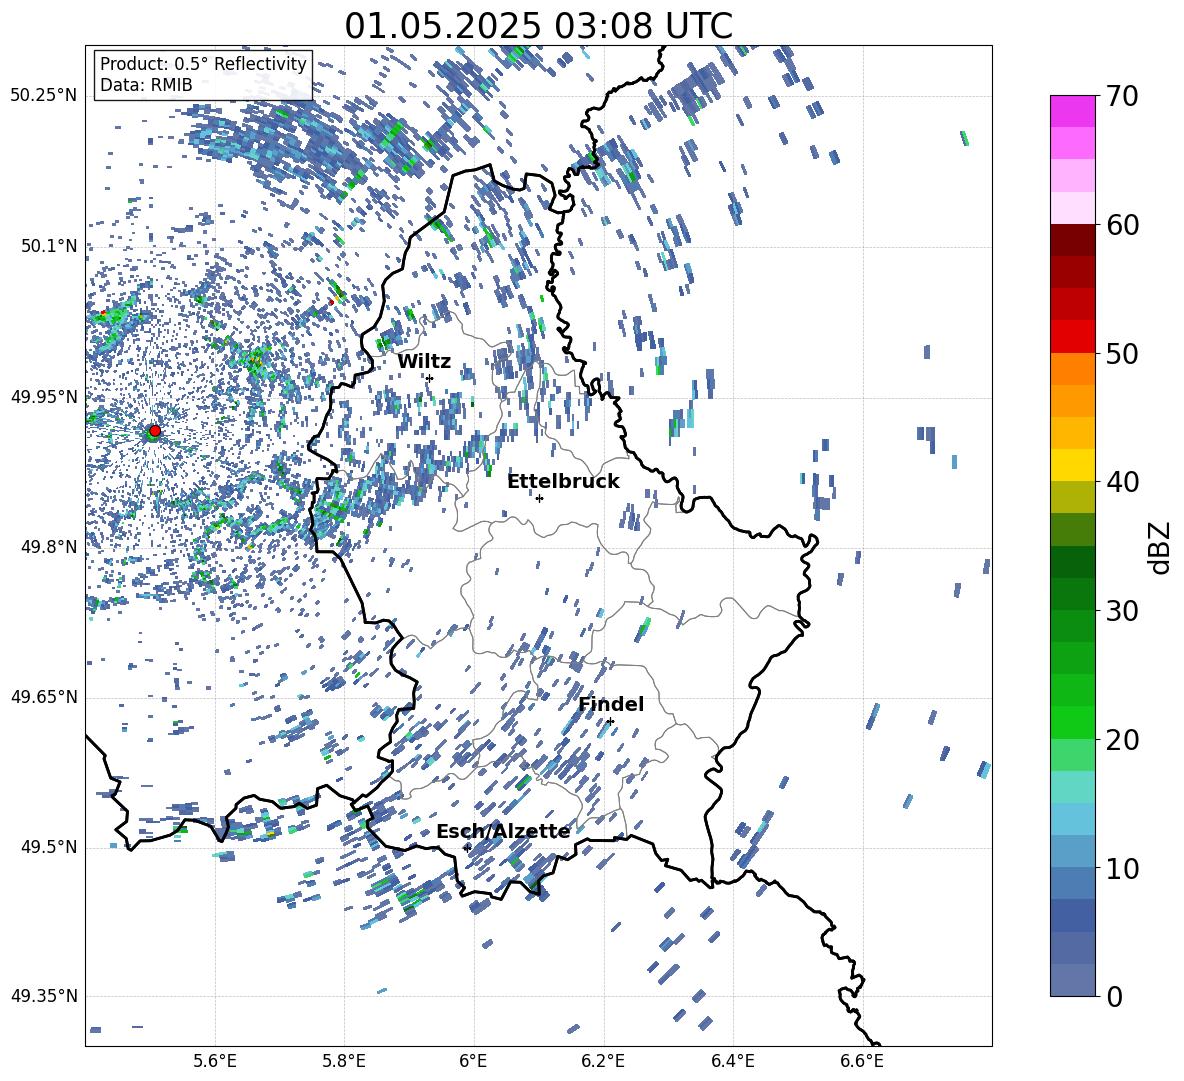This screenshot has width=1184, height=1081.
Task: Click the dBZ colorbar axis label
Action: tap(1160, 547)
